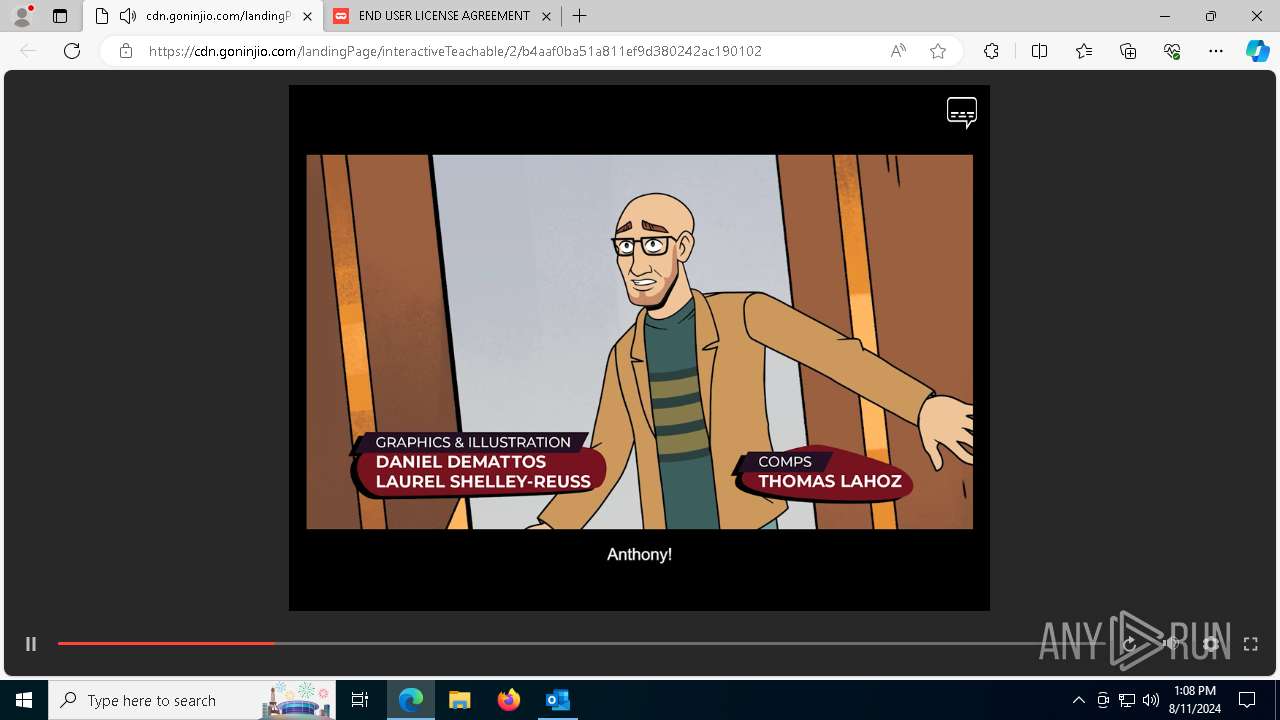View site information lock icon
Screen dimensions: 1280x720
click(126, 51)
